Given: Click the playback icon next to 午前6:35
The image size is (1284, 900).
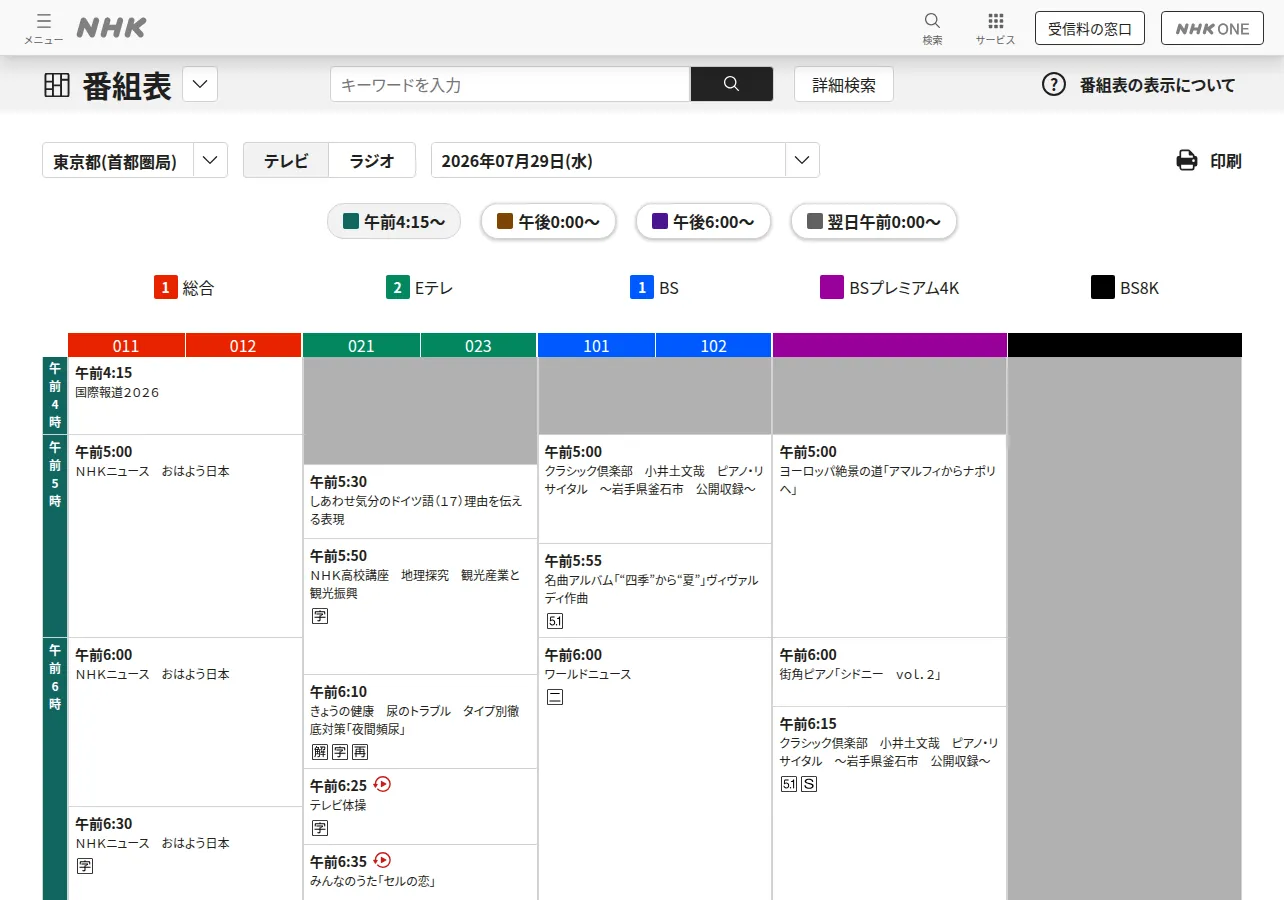Looking at the screenshot, I should (x=382, y=860).
